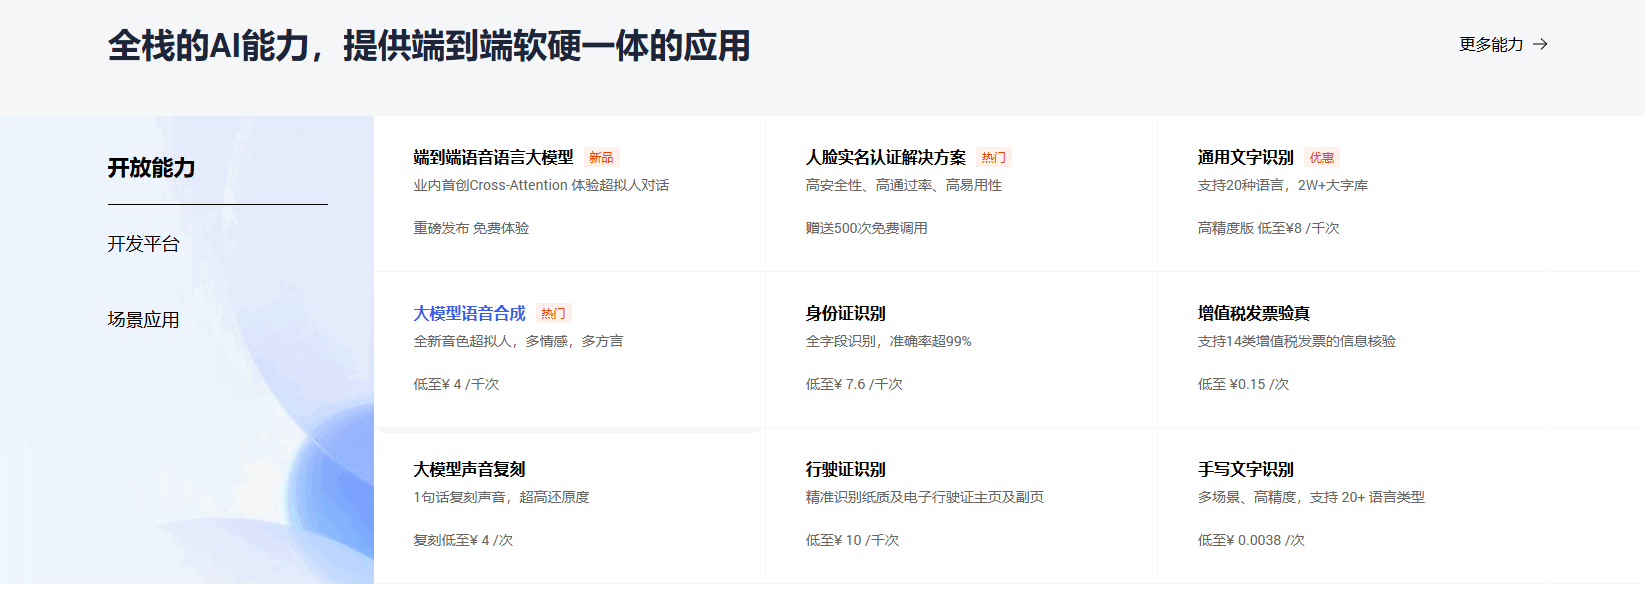The image size is (1645, 597).
Task: Click text 支持20种语言，2W+大字库
Action: tap(1283, 185)
